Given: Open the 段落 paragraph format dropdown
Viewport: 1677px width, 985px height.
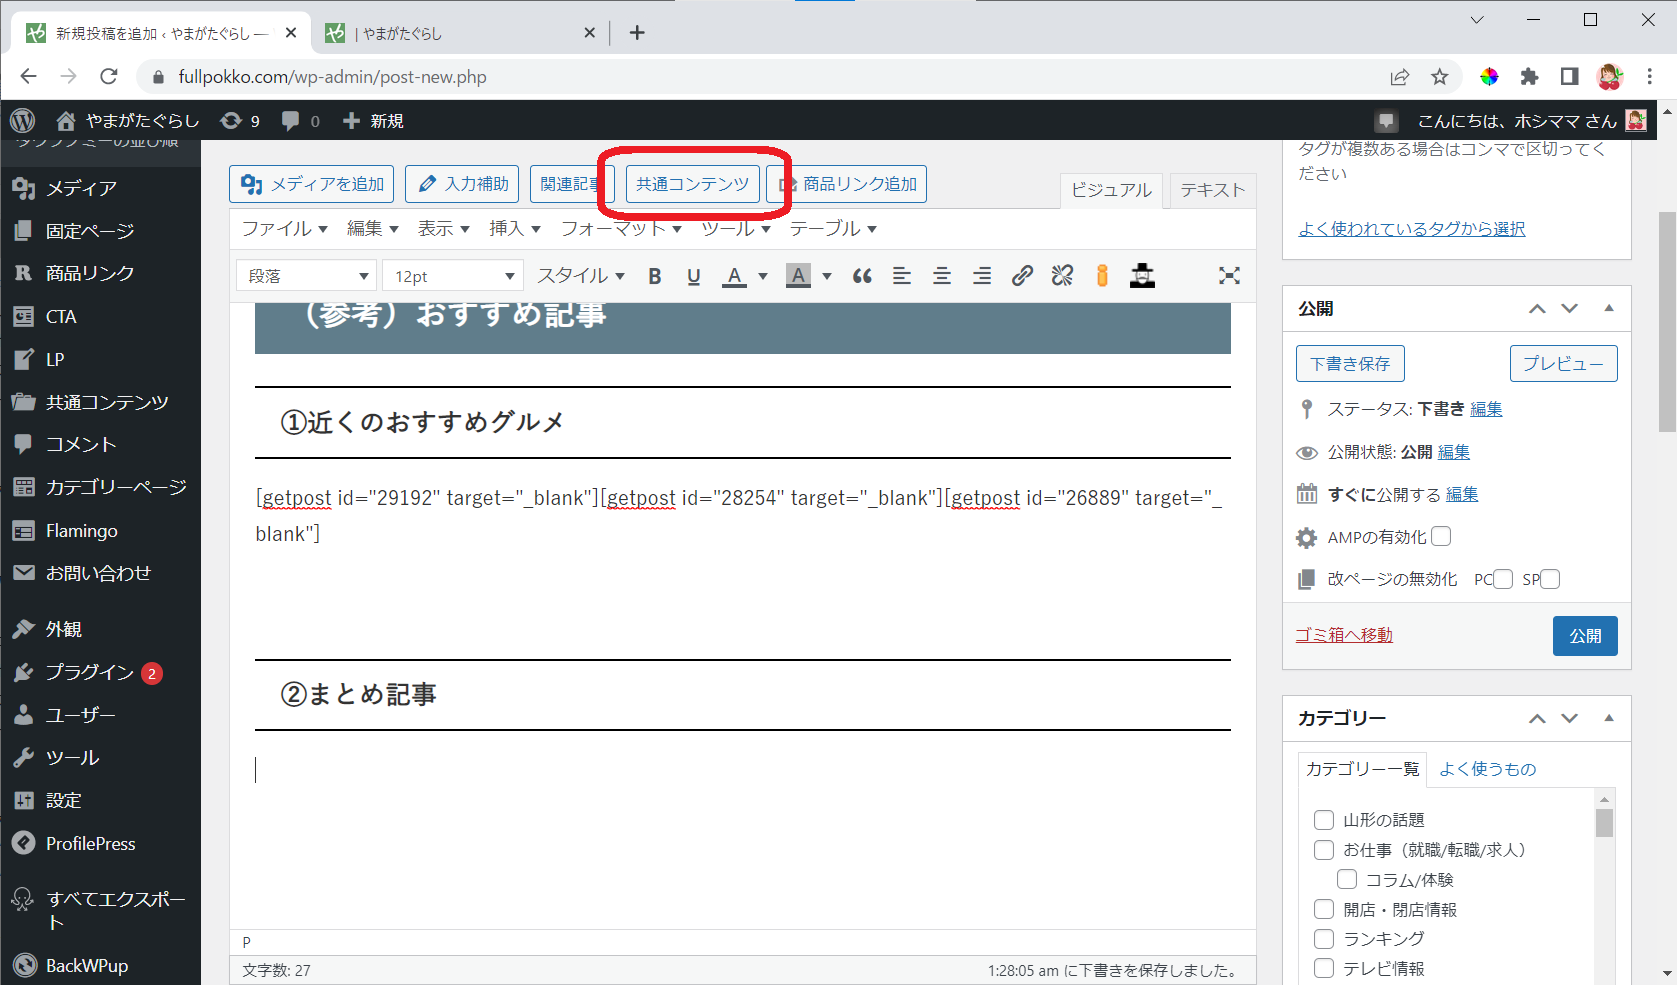Looking at the screenshot, I should pos(307,276).
